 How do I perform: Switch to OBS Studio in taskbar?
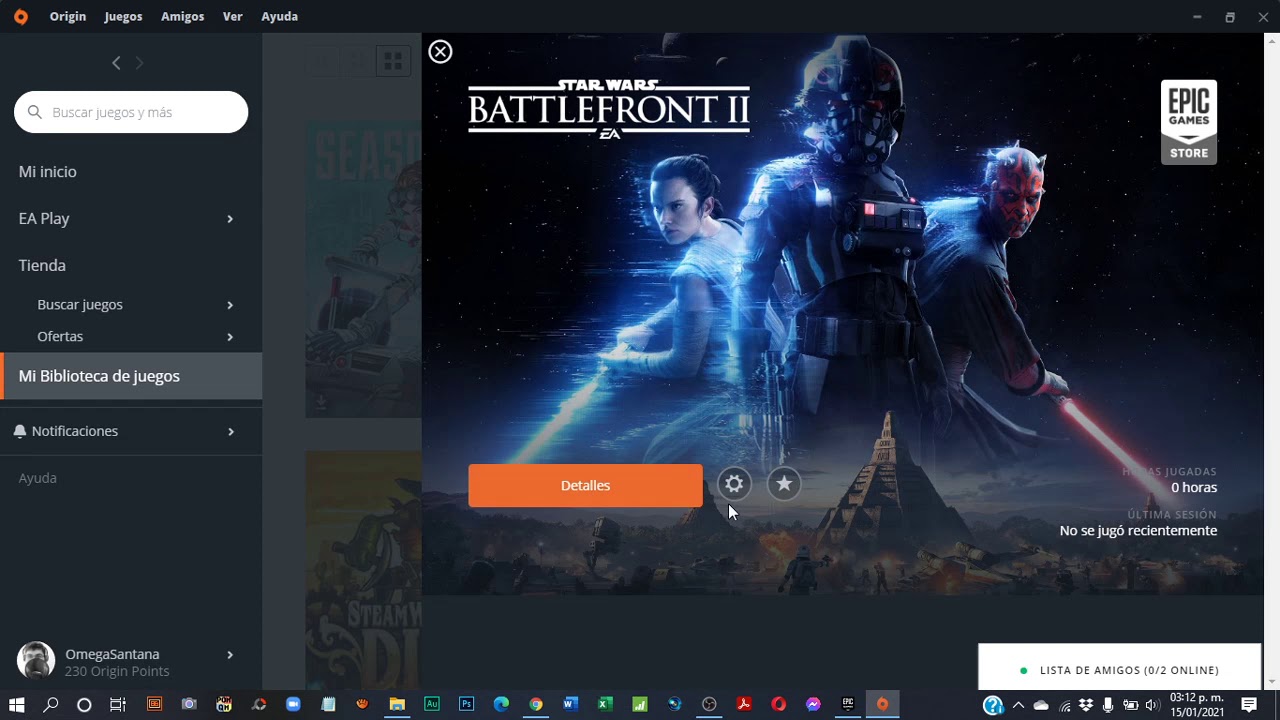[x=709, y=704]
